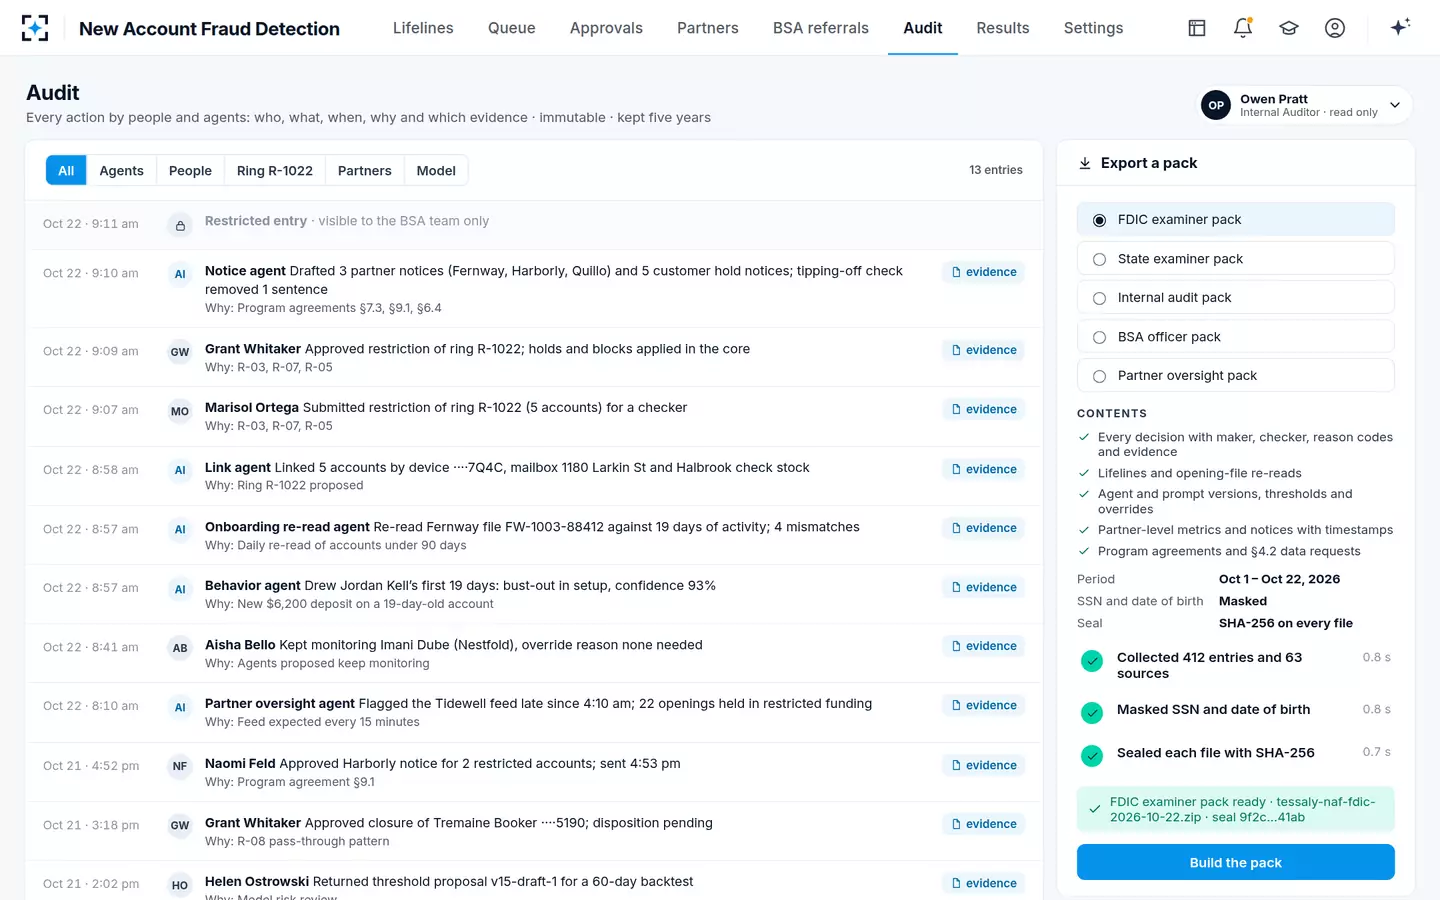
Task: Click the HO avatar for Helen Ostrowski
Action: pyautogui.click(x=180, y=885)
